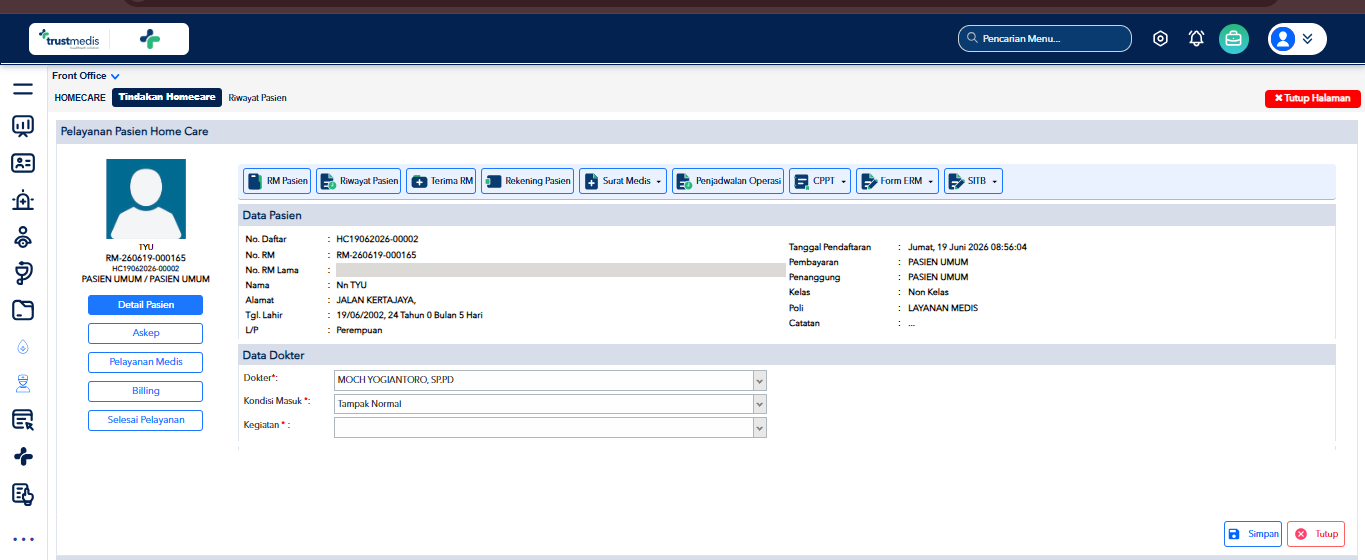Expand the Front Office module dropdown
The height and width of the screenshot is (560, 1365).
point(86,76)
